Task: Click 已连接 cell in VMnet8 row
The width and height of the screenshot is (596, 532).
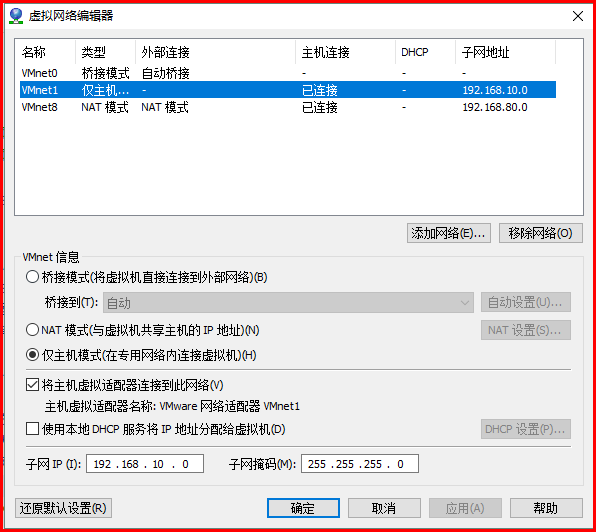Action: point(320,107)
